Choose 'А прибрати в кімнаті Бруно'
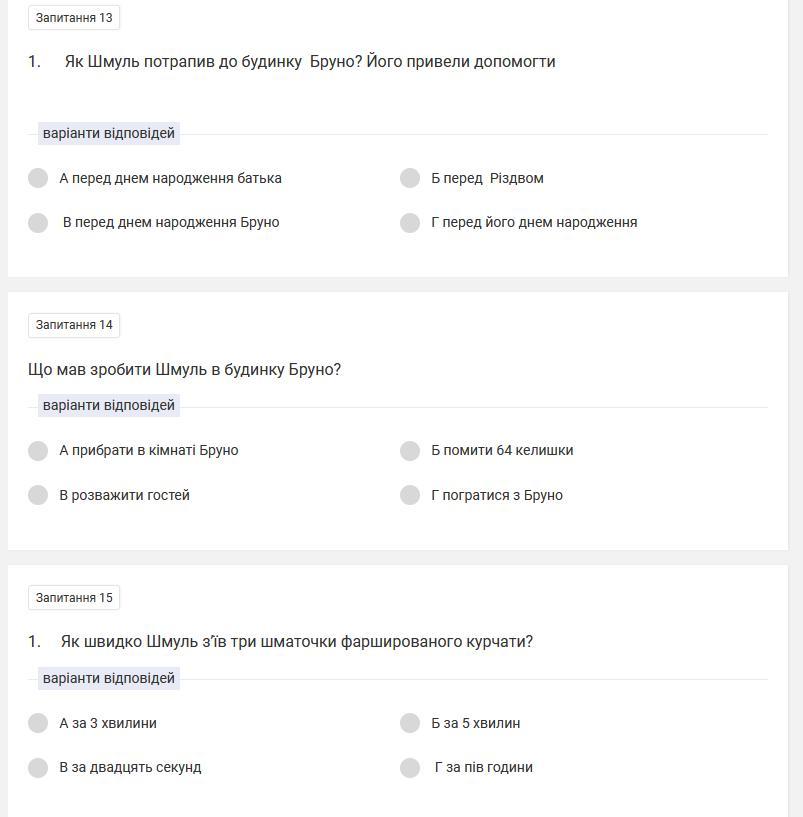Screen dimensions: 803x817 38,451
